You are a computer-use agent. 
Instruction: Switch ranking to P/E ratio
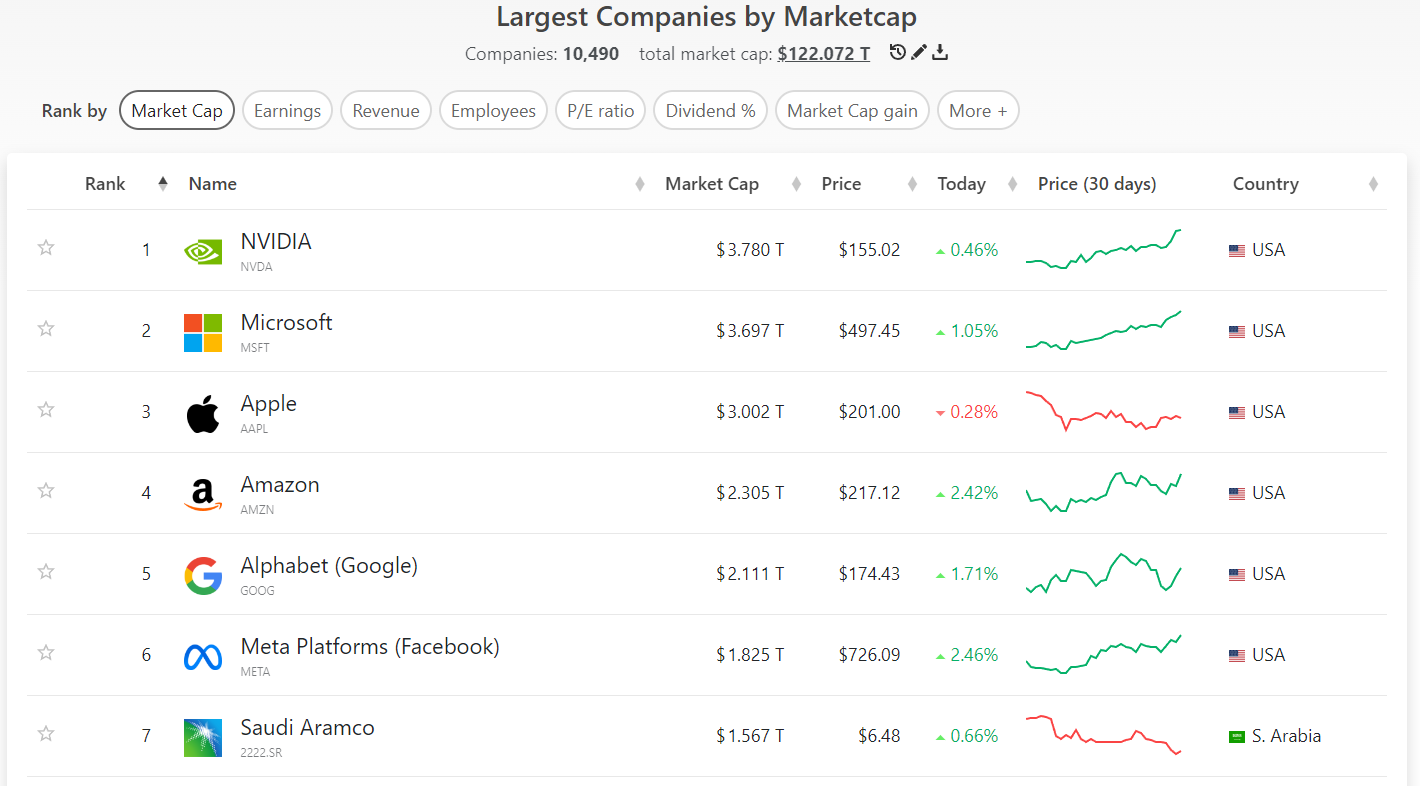tap(600, 111)
